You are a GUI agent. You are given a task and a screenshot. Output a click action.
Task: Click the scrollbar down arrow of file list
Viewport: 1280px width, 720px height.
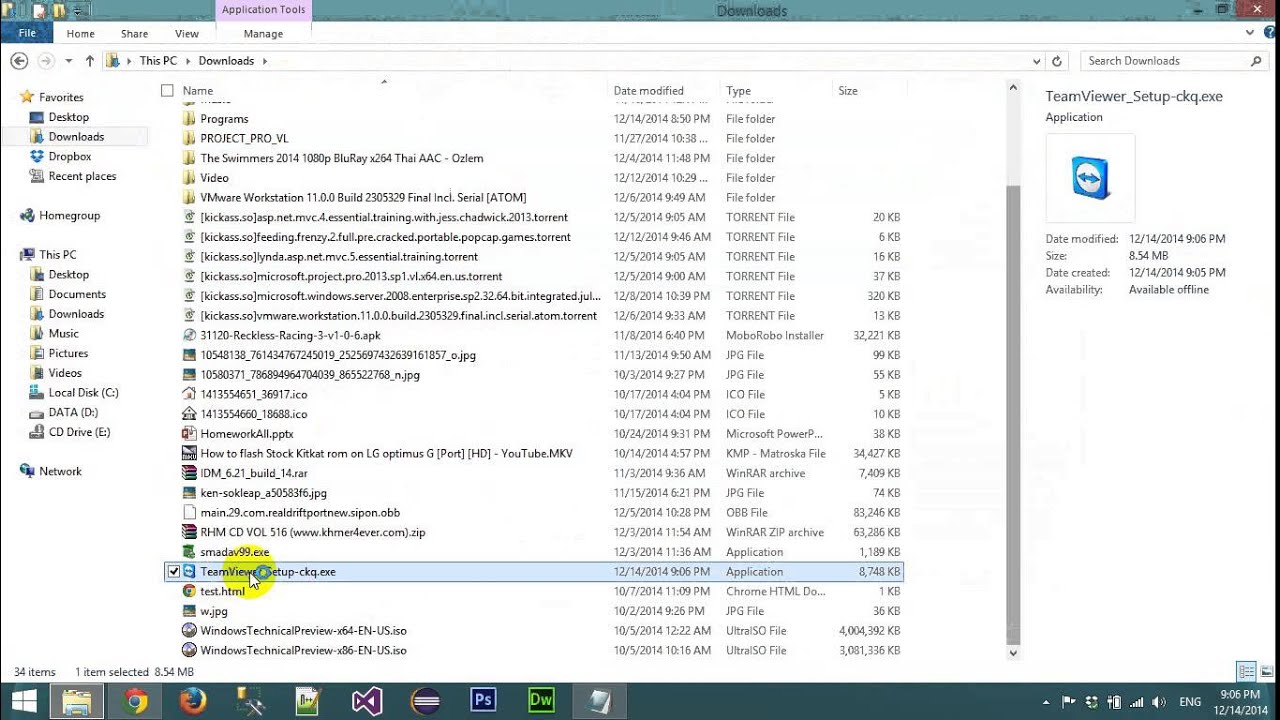pyautogui.click(x=1013, y=653)
